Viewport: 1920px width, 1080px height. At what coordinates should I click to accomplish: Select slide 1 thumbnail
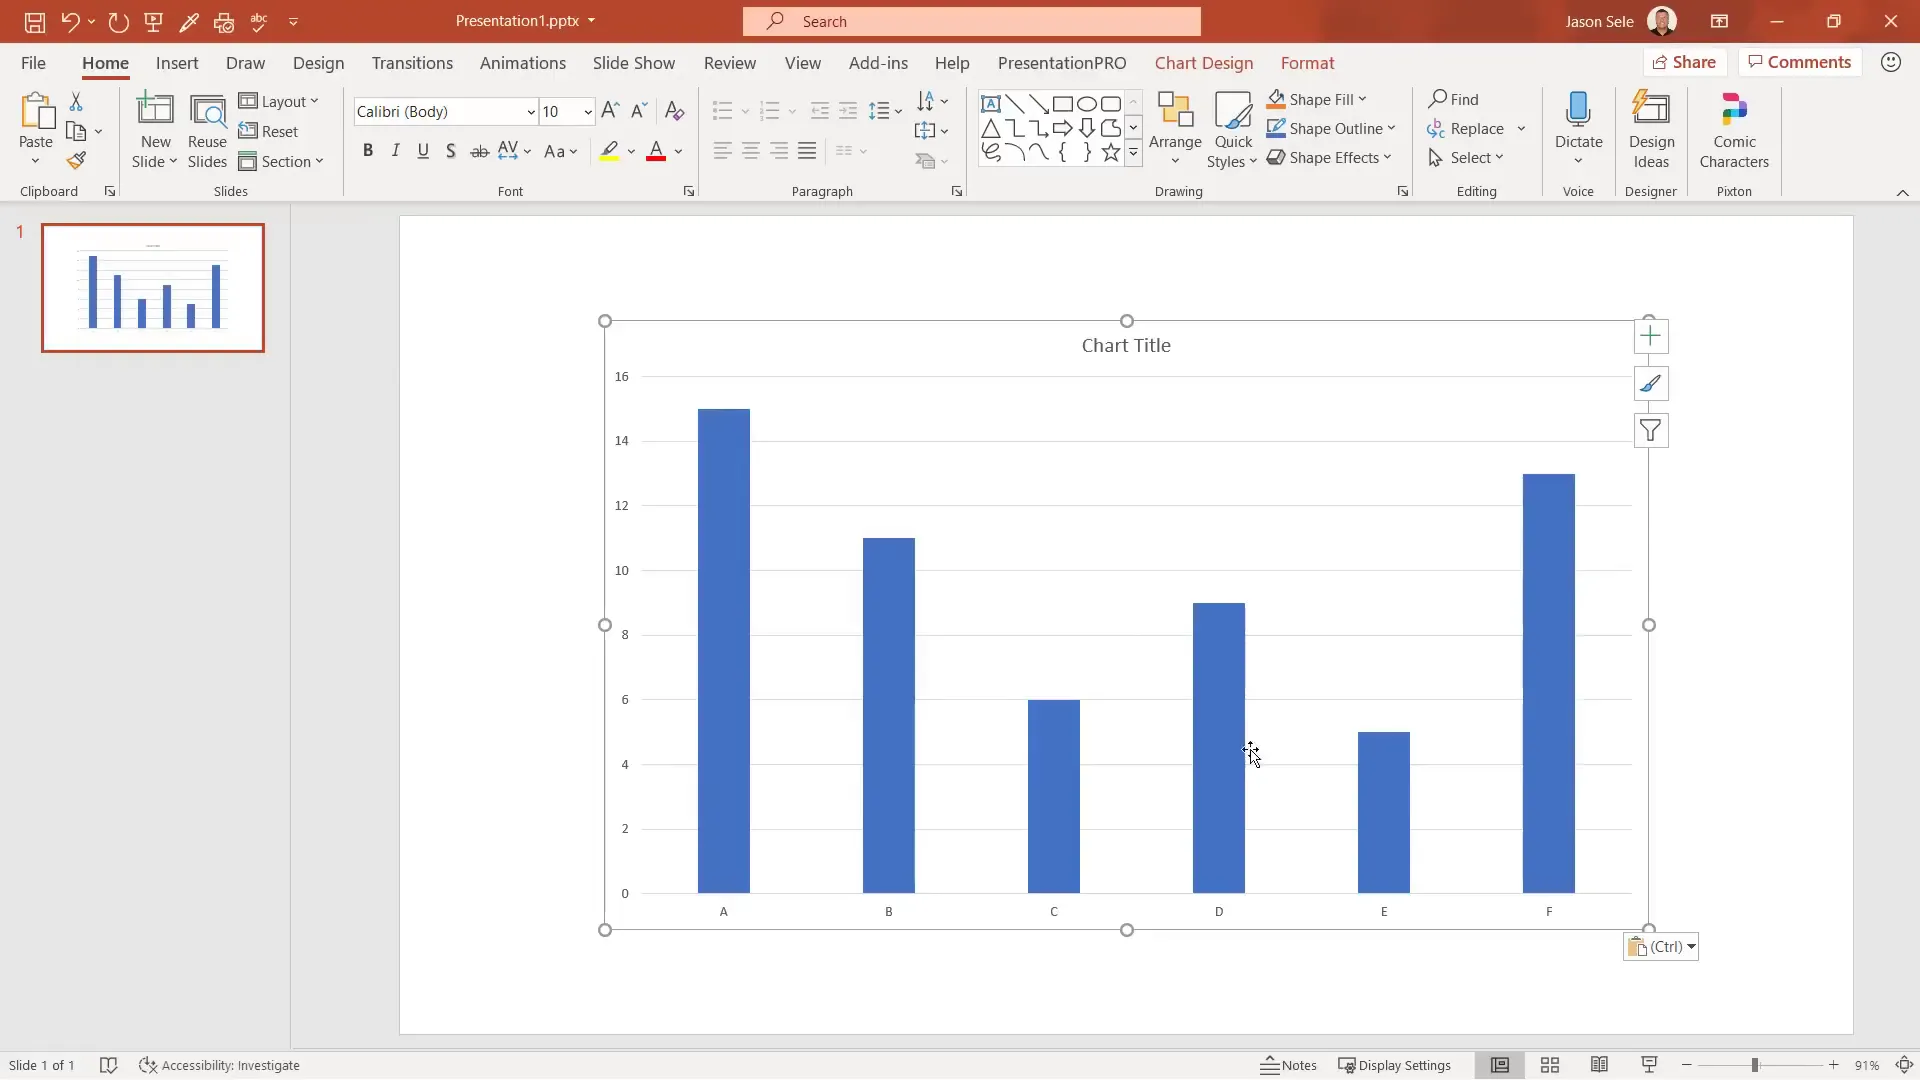[x=153, y=288]
